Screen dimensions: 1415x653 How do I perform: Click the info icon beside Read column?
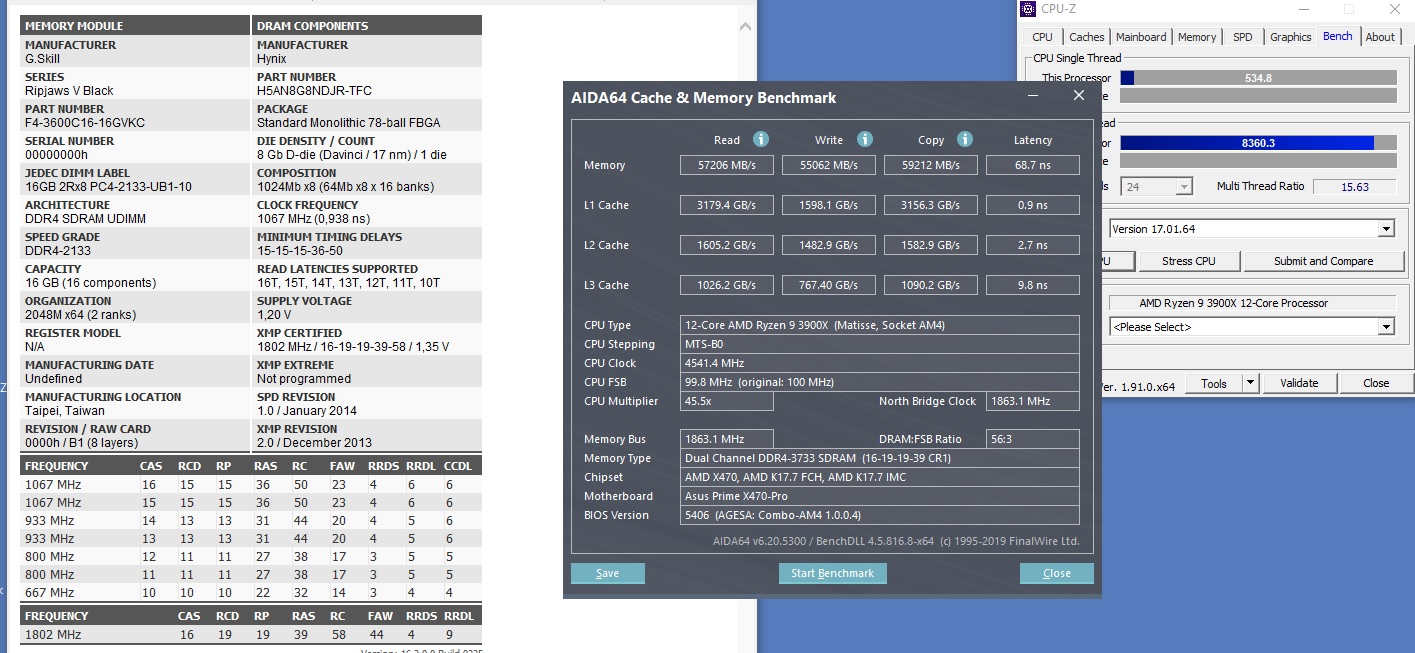761,139
